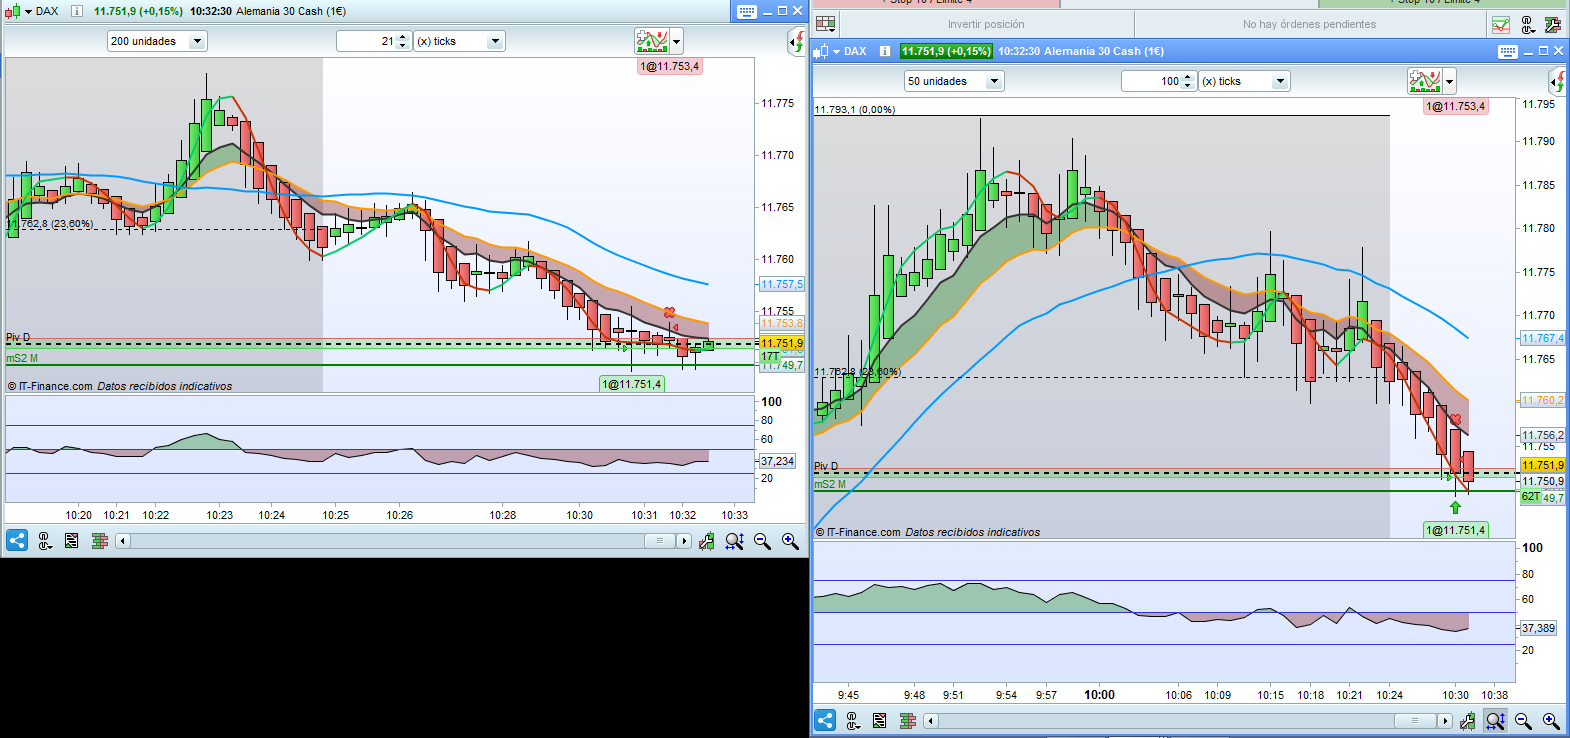Click the 1@11.751,4 order label on left chart
The image size is (1570, 738).
(631, 384)
